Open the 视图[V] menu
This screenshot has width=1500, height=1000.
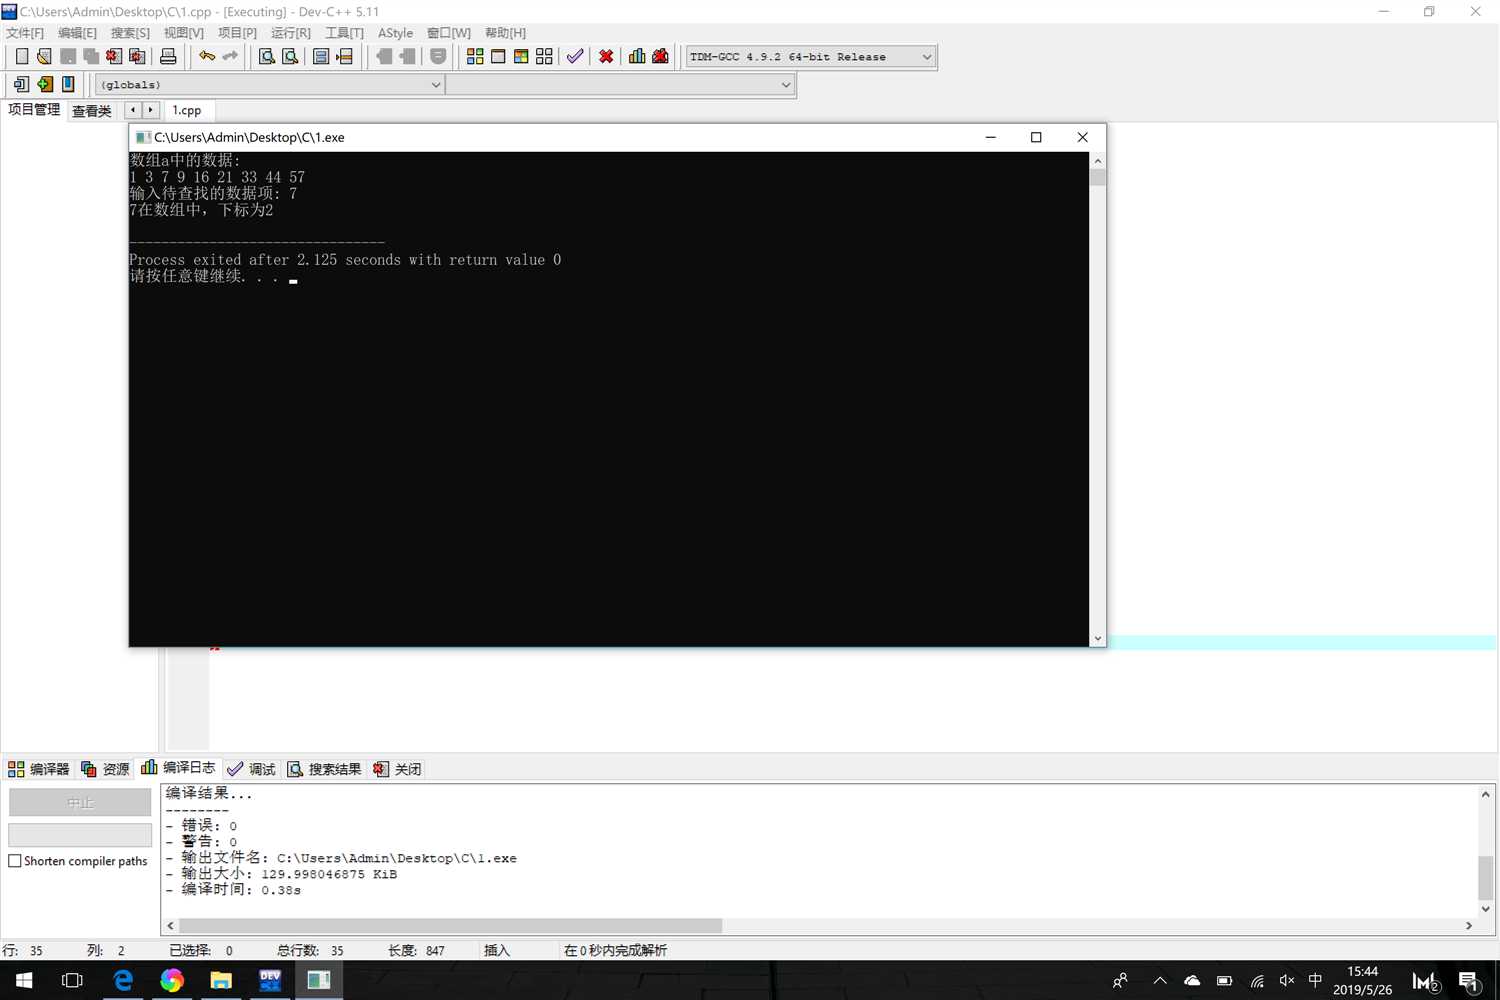click(x=184, y=33)
